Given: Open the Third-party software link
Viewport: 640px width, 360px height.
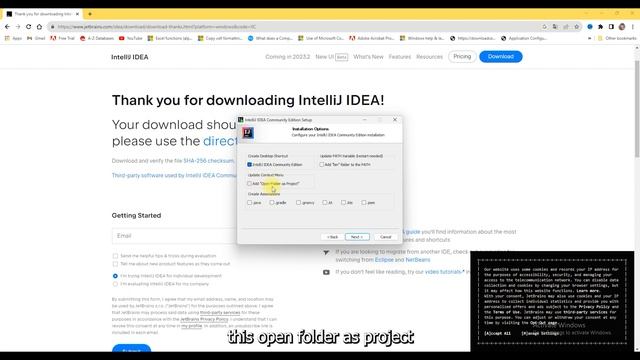Looking at the screenshot, I should pyautogui.click(x=174, y=176).
